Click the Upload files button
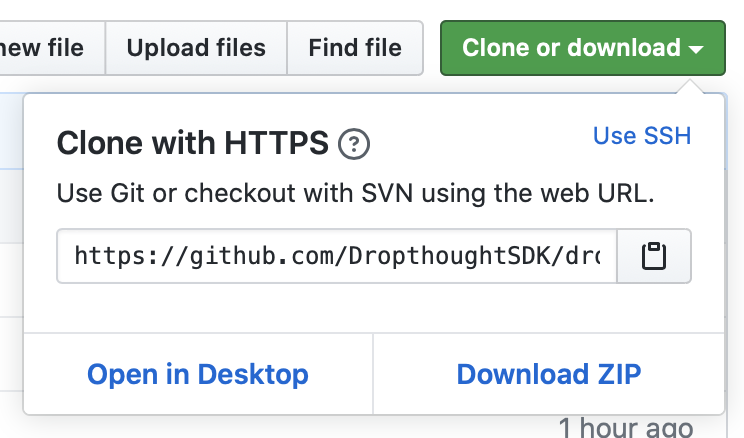Screen dimensions: 744x438 (196, 47)
